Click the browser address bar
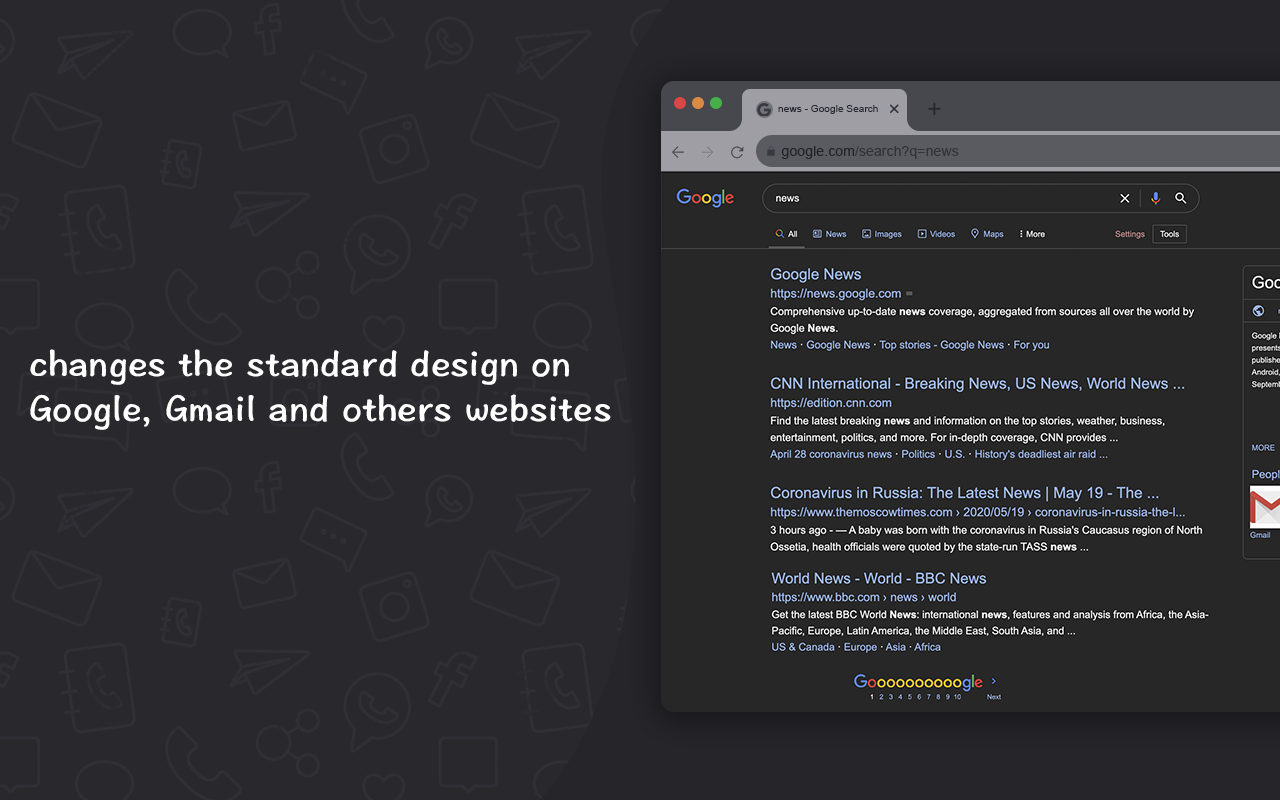The width and height of the screenshot is (1280, 800). 1018,152
